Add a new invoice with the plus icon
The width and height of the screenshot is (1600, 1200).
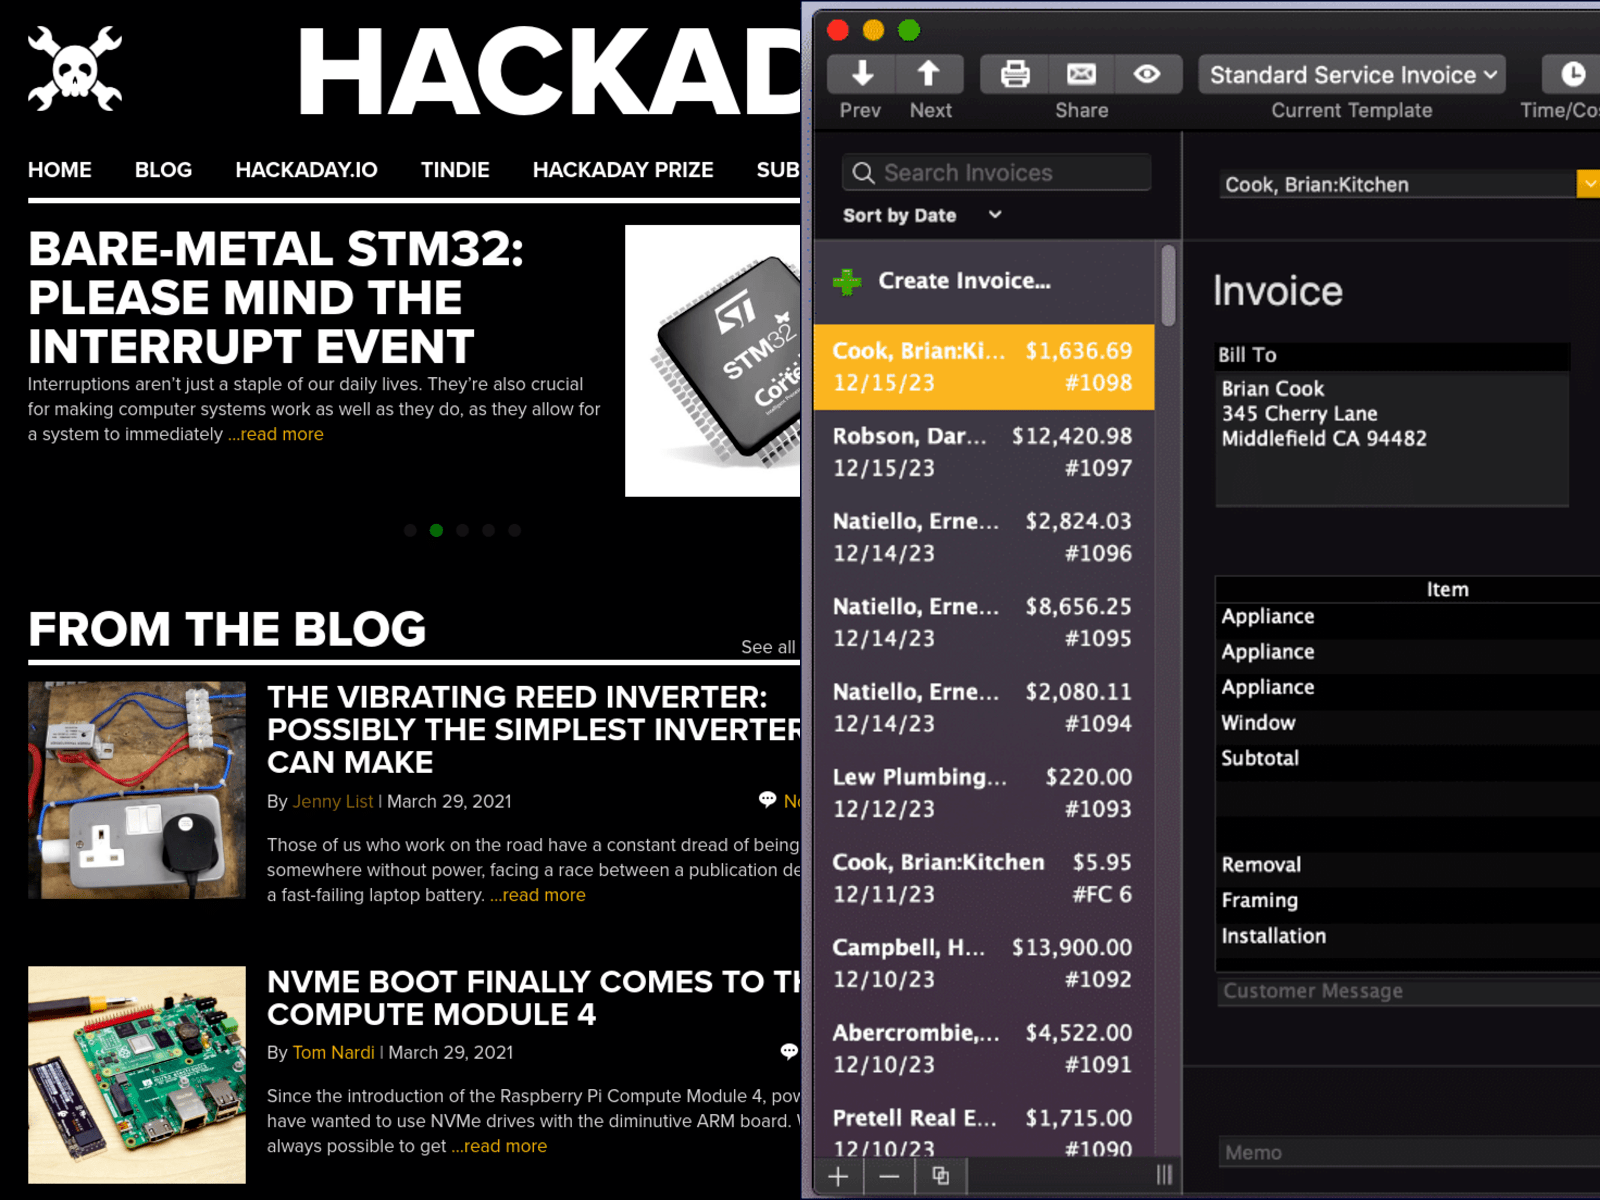pyautogui.click(x=838, y=1176)
